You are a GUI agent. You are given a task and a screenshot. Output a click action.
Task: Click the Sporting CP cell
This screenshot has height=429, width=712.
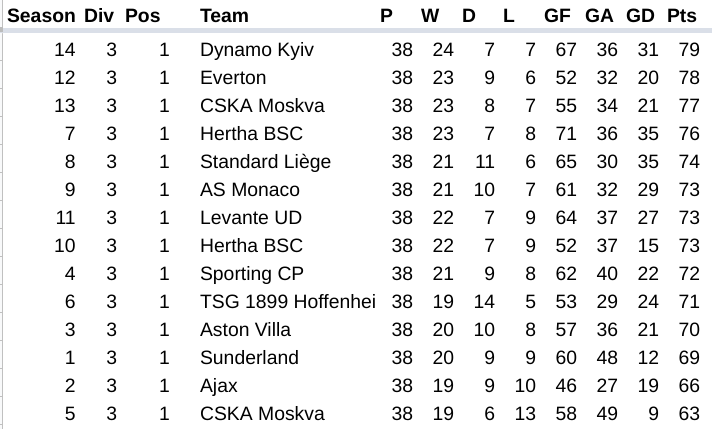(250, 274)
